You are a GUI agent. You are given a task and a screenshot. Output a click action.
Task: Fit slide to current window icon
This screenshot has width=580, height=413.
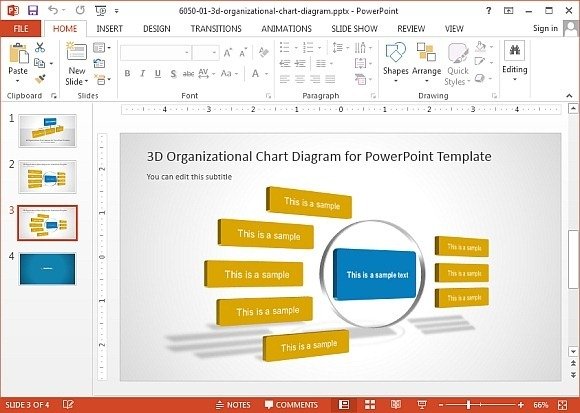[563, 405]
